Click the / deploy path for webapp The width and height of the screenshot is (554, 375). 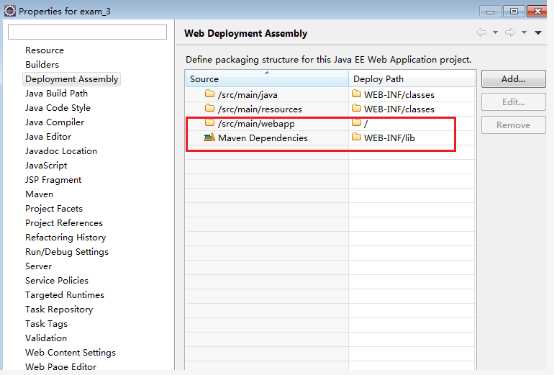click(x=366, y=124)
